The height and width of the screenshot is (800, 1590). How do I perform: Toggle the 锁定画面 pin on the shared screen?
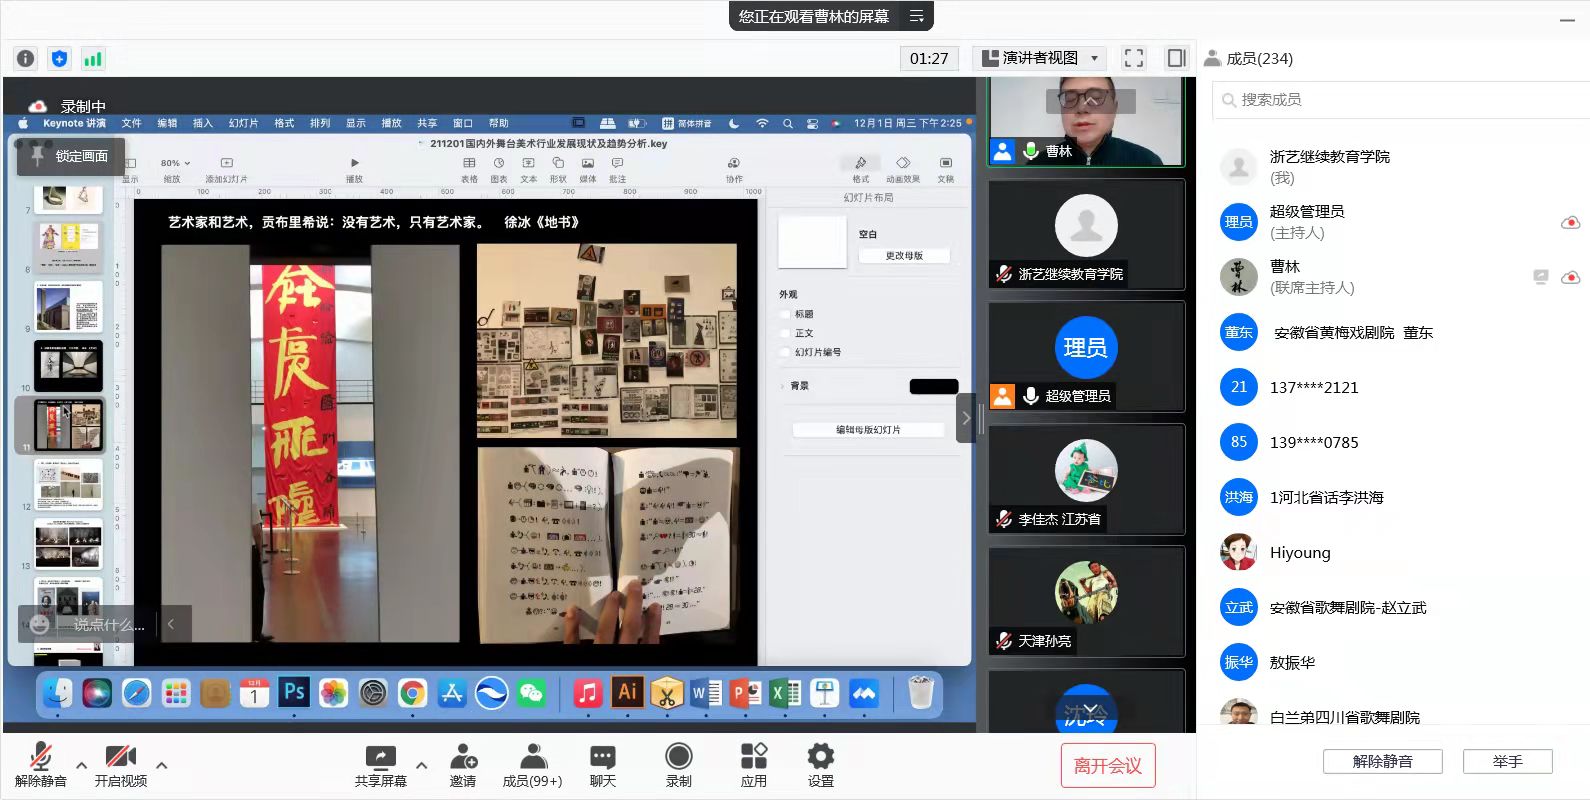tap(70, 156)
